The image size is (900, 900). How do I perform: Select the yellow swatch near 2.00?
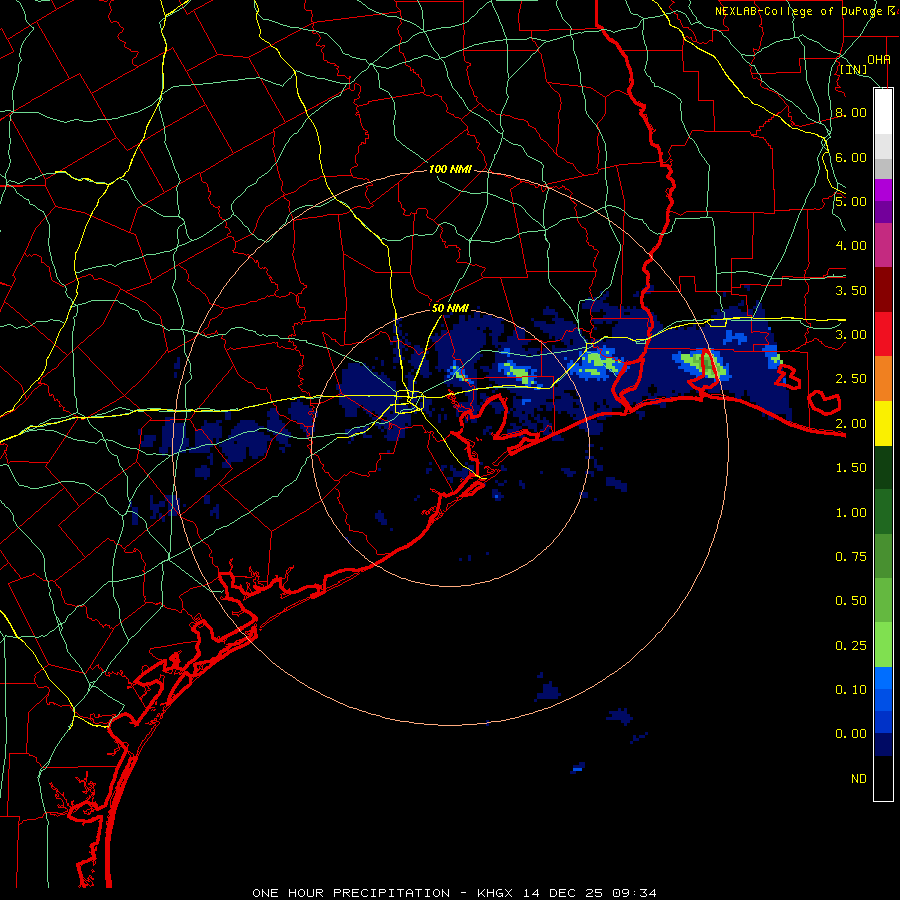883,423
